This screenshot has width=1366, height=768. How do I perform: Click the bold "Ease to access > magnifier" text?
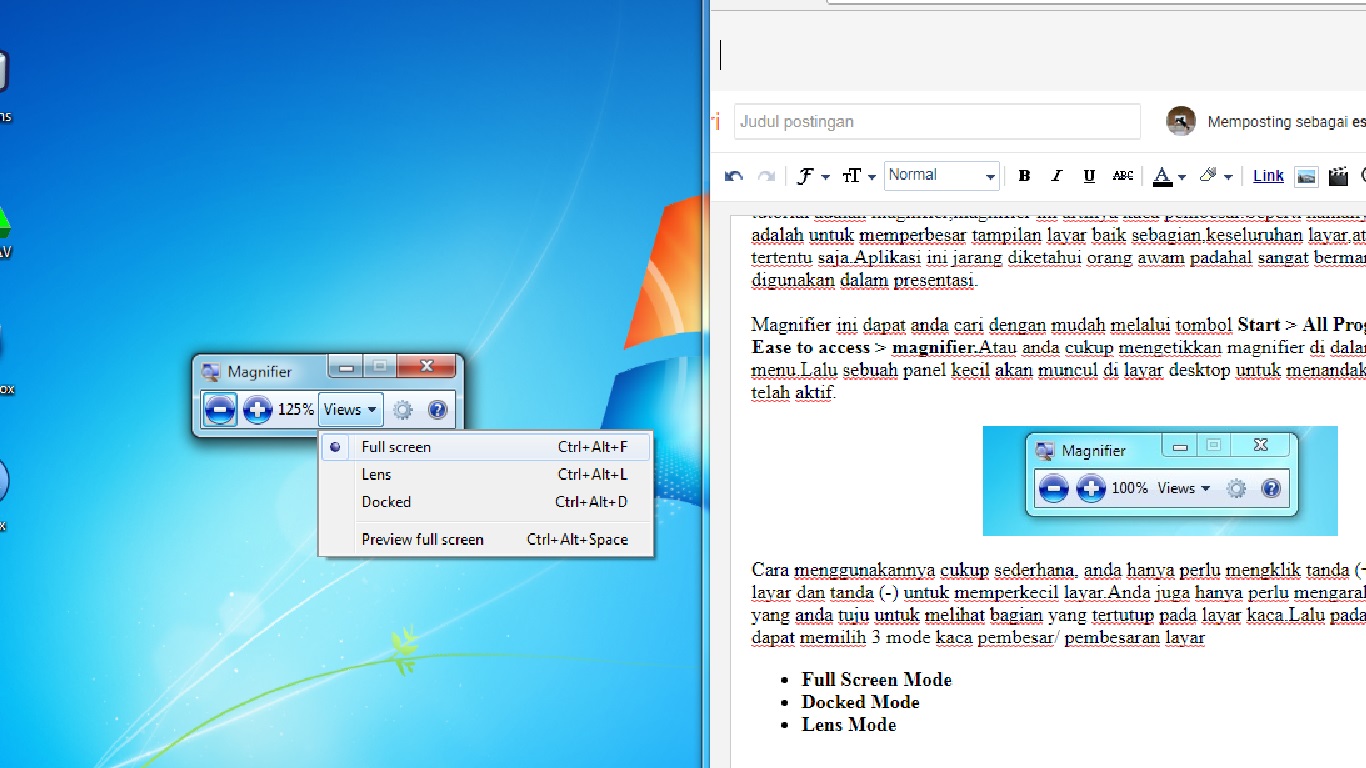(x=865, y=347)
